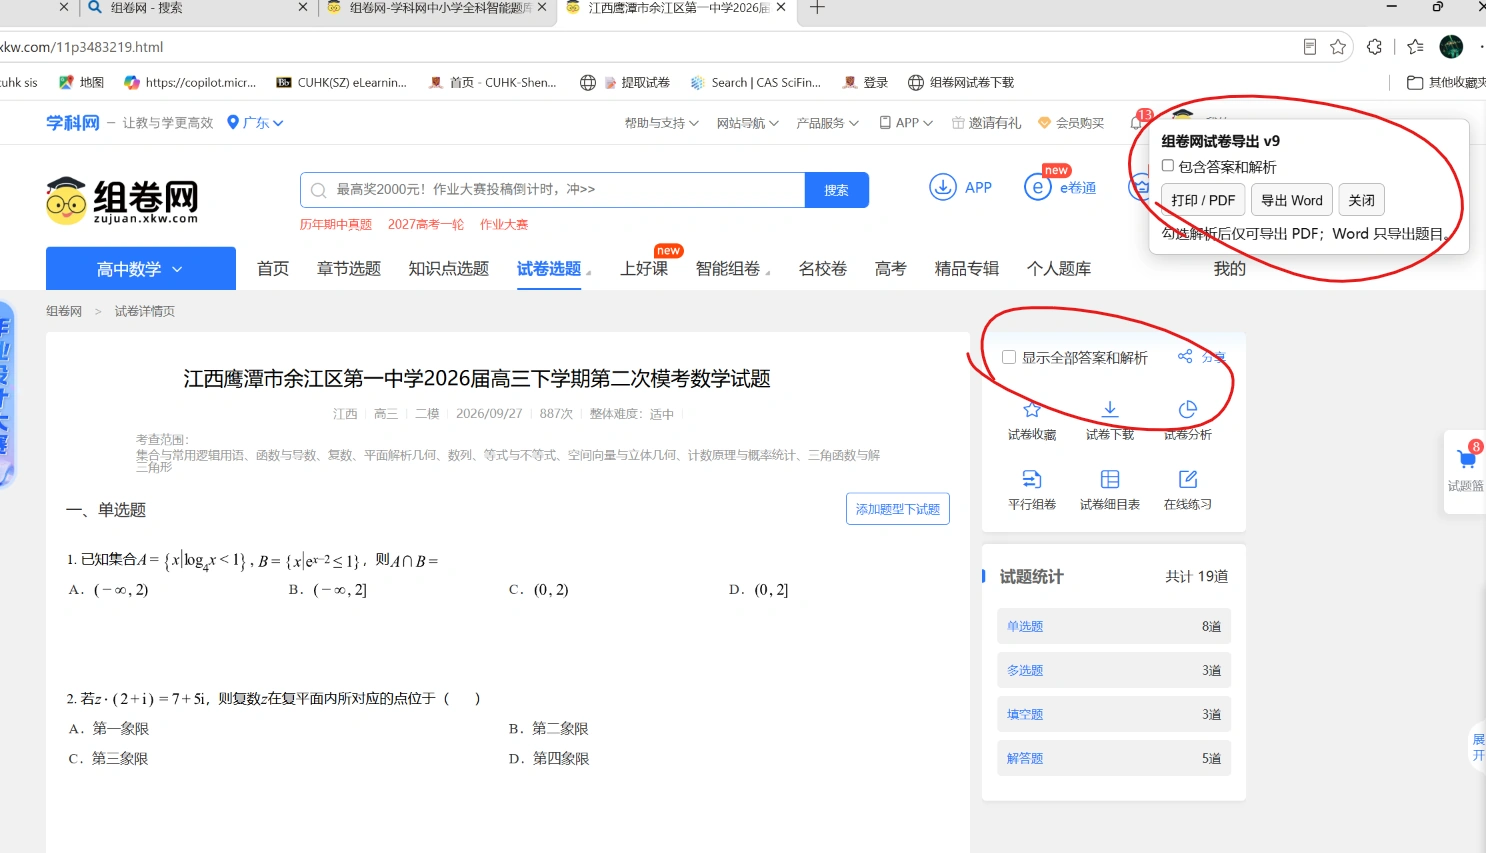Expand the 帮助与支持 dropdown menu
Screen dimensions: 1486x853
661,123
